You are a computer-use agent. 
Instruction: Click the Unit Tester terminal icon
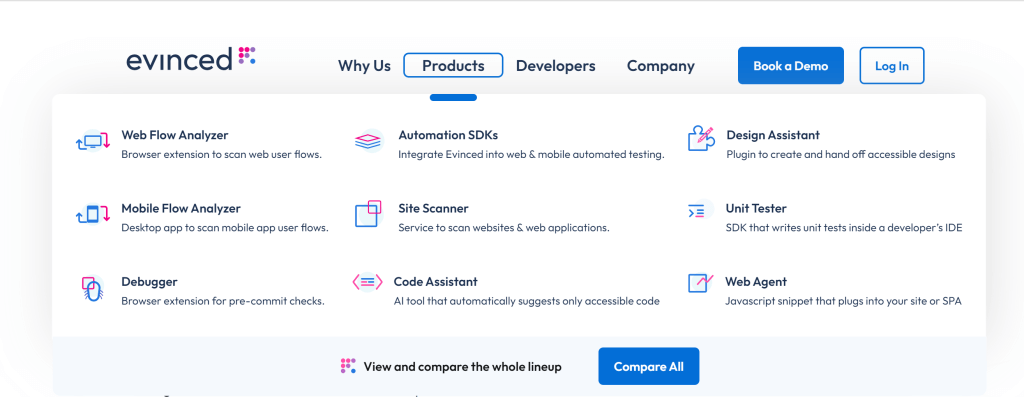pos(696,210)
